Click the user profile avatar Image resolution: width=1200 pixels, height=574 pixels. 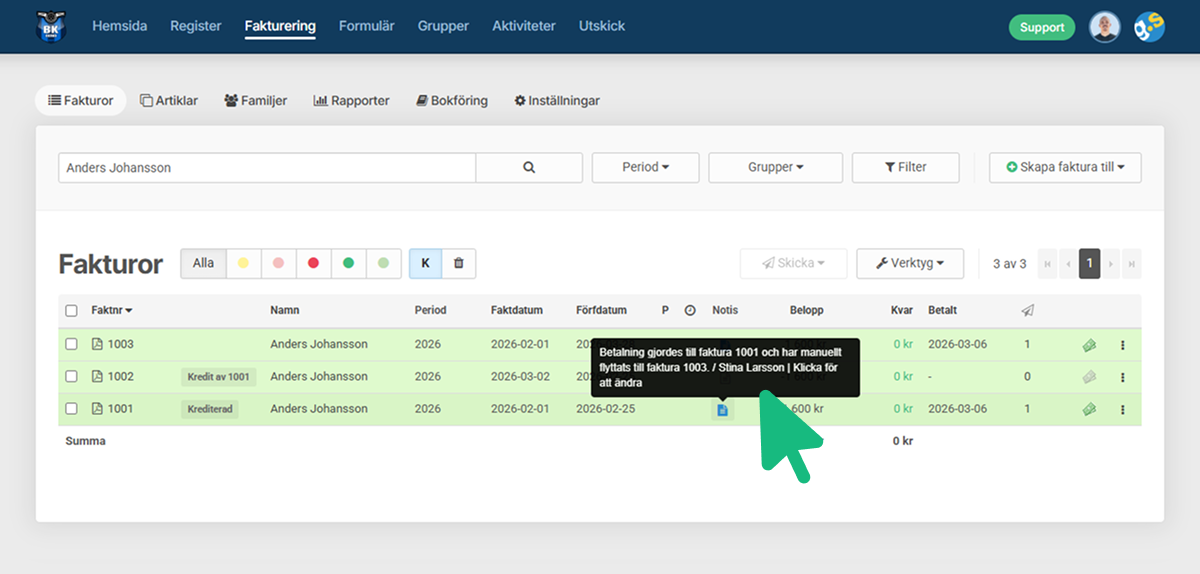pos(1104,27)
